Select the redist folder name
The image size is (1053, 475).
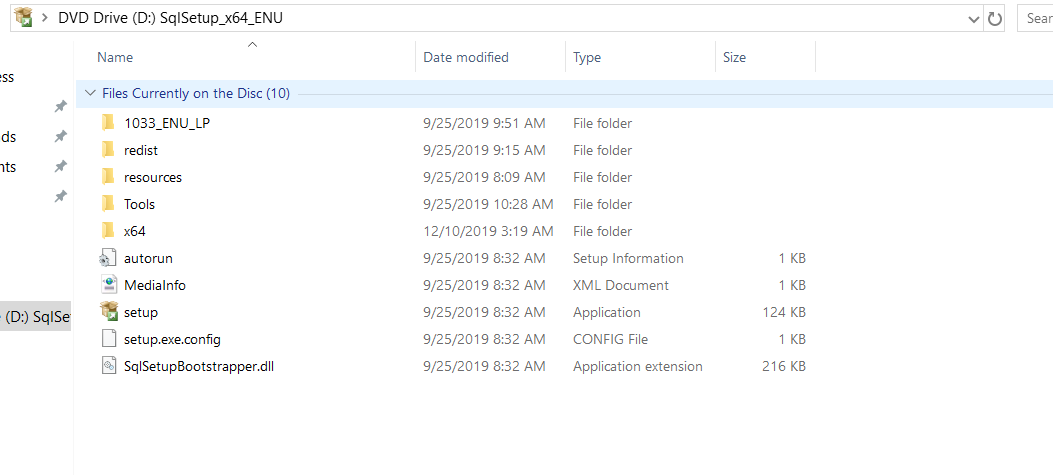pyautogui.click(x=141, y=150)
